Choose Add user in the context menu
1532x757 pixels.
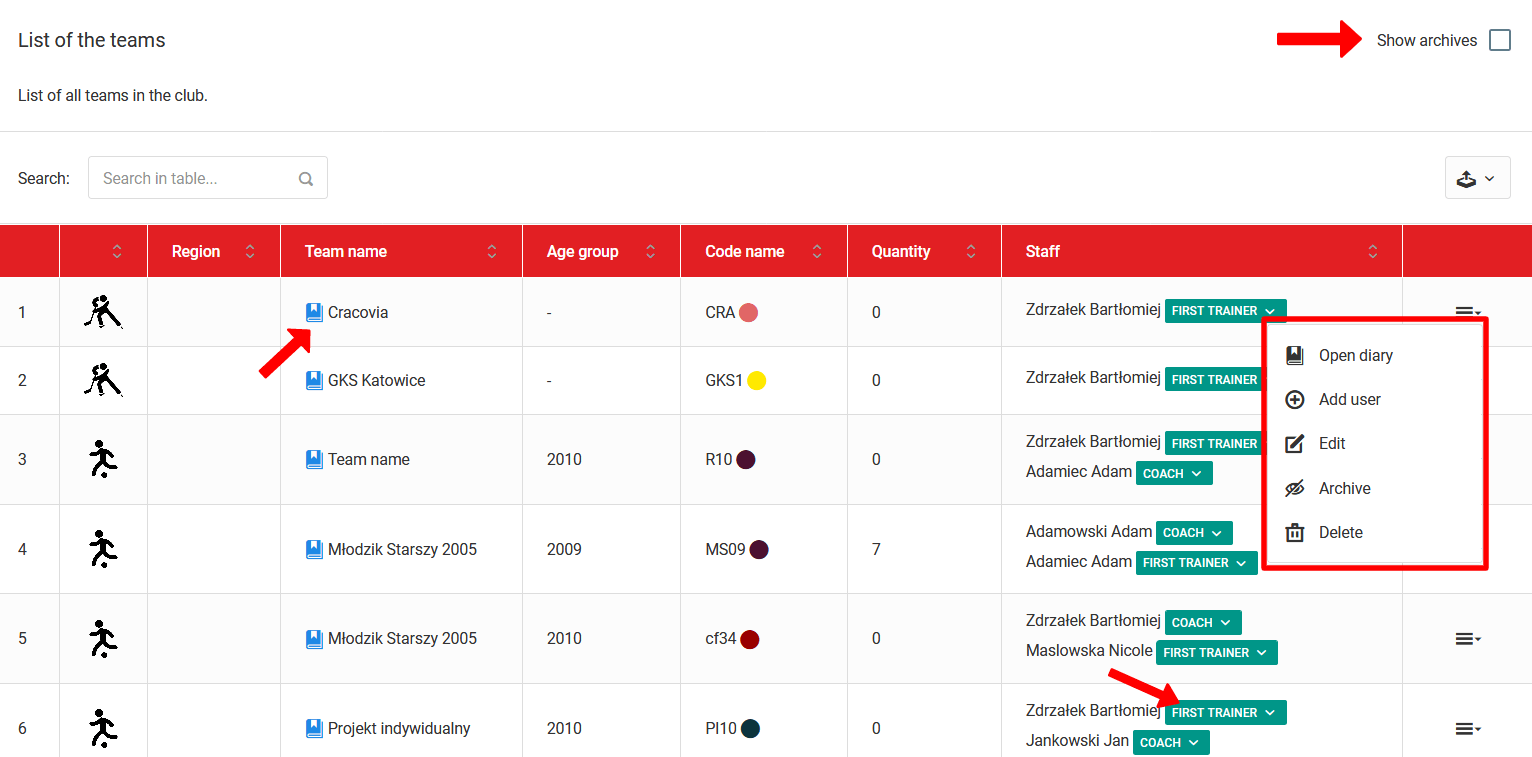tap(1349, 399)
